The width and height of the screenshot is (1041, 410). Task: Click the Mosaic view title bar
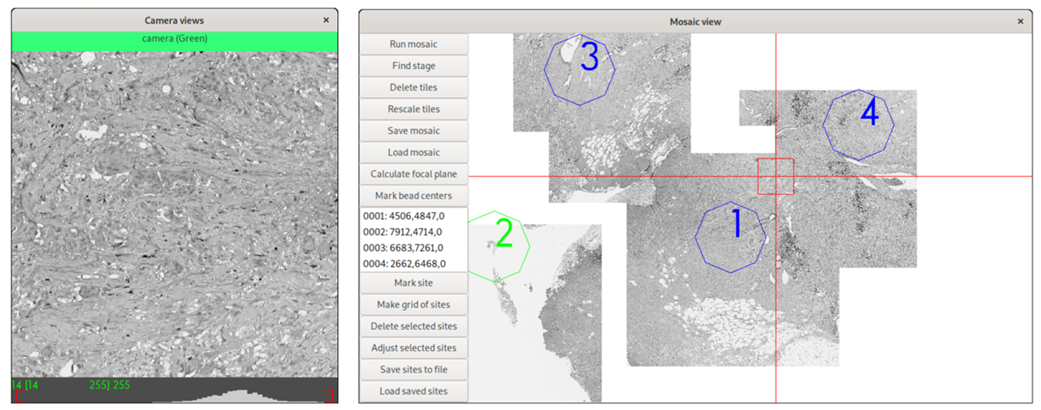(x=696, y=22)
